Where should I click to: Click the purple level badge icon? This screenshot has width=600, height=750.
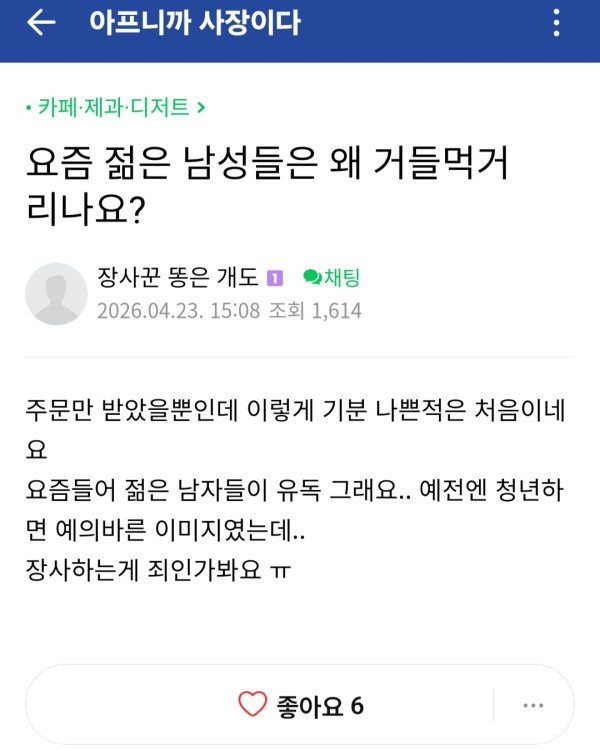pos(275,278)
